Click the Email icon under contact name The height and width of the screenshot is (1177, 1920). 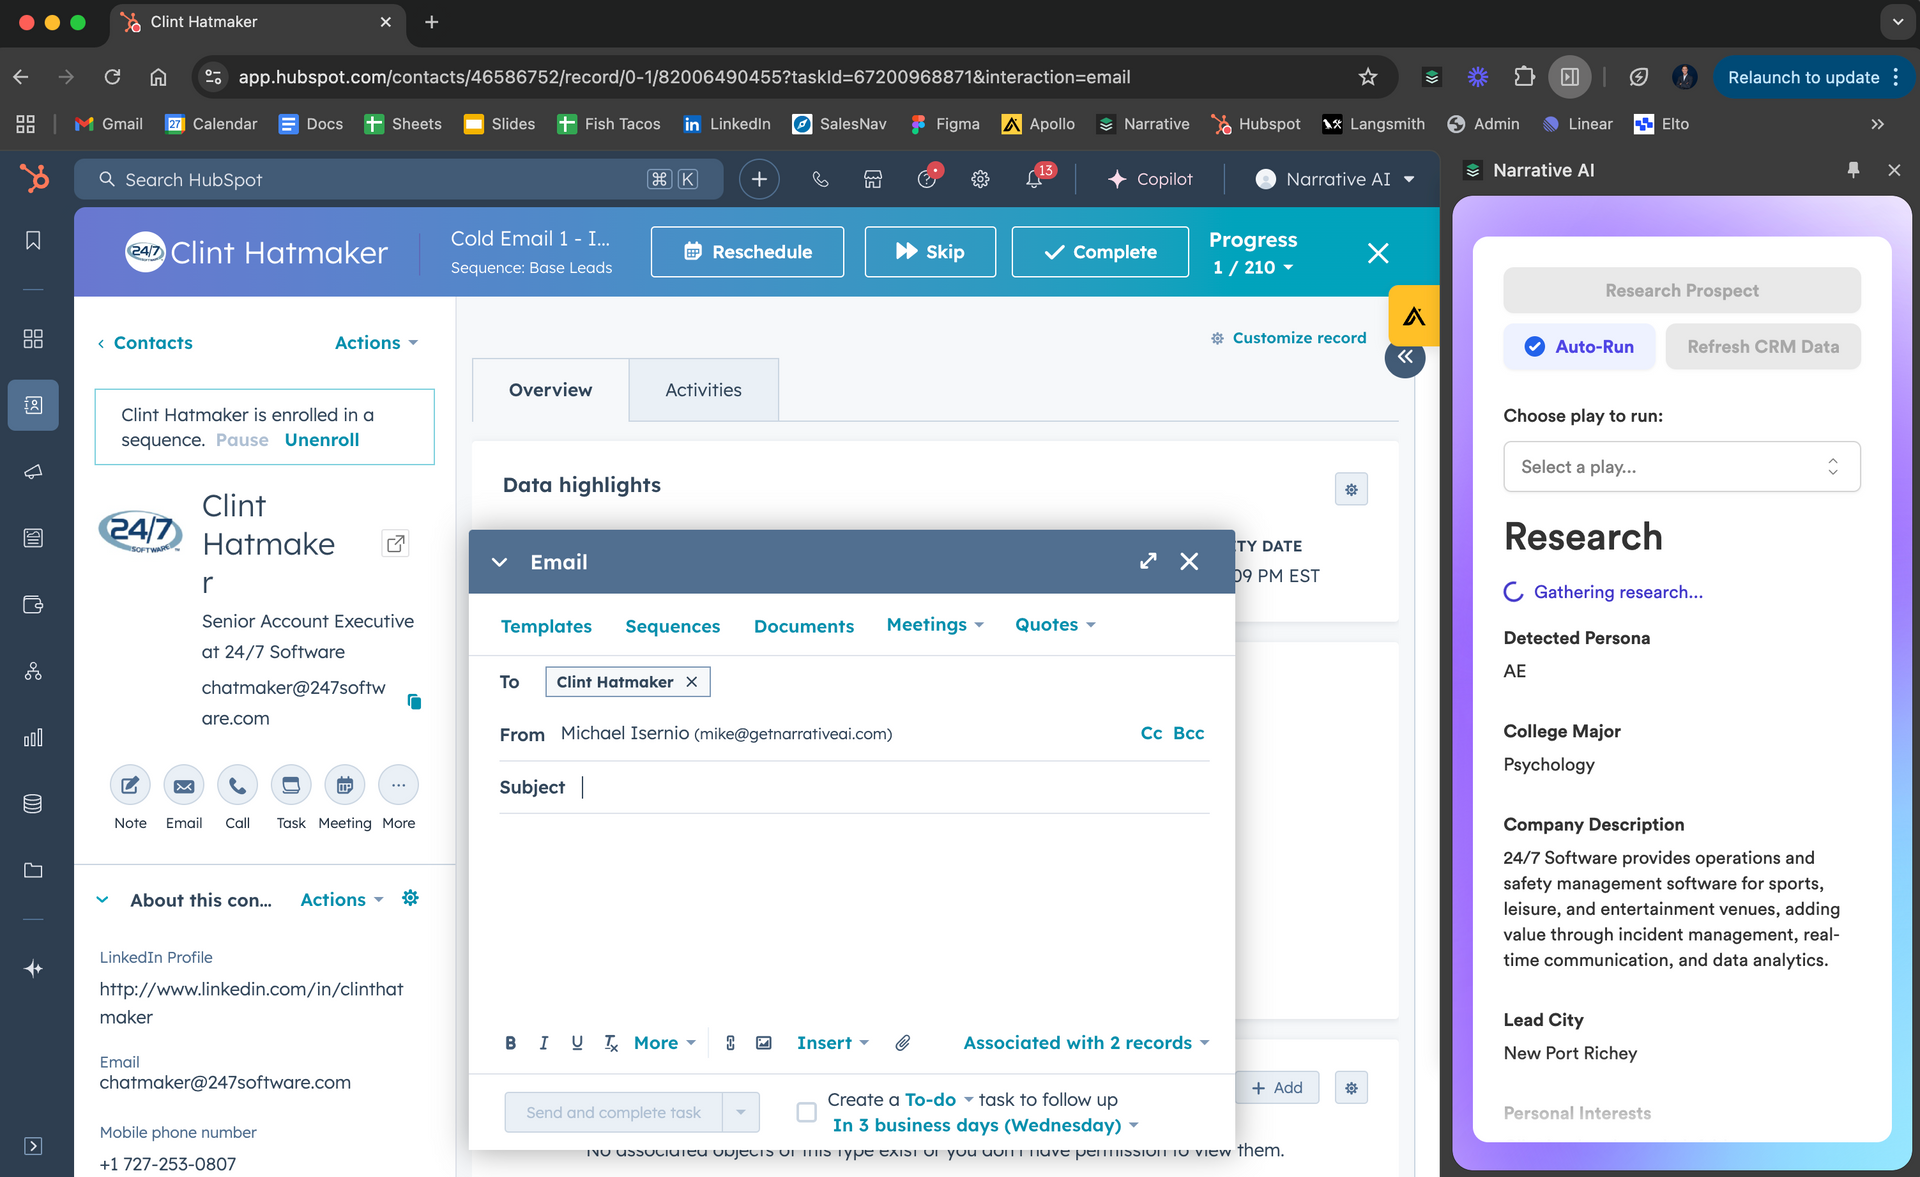point(184,785)
